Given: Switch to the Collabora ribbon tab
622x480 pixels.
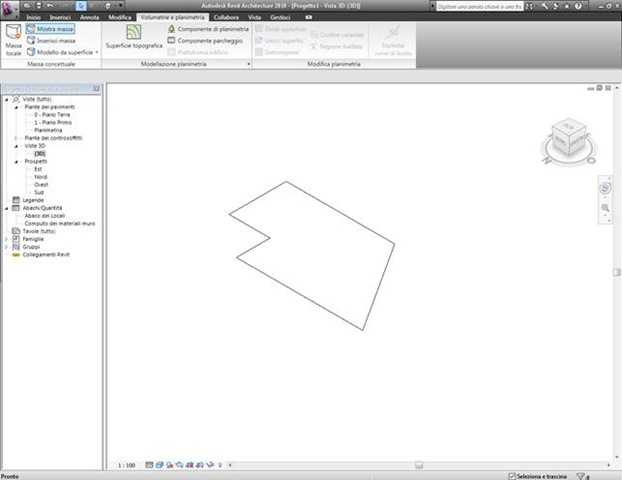Looking at the screenshot, I should pos(226,17).
